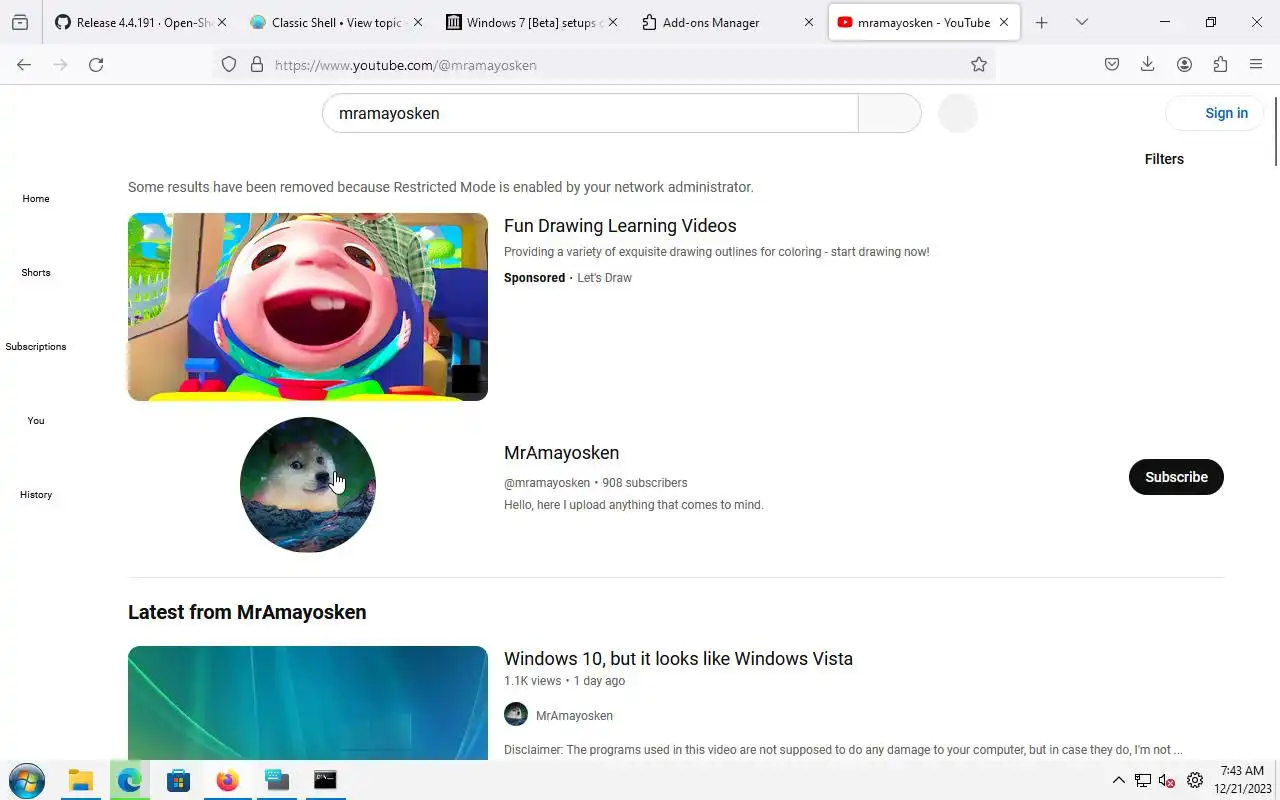The image size is (1280, 800).
Task: Open a new tab with plus button
Action: [1042, 22]
